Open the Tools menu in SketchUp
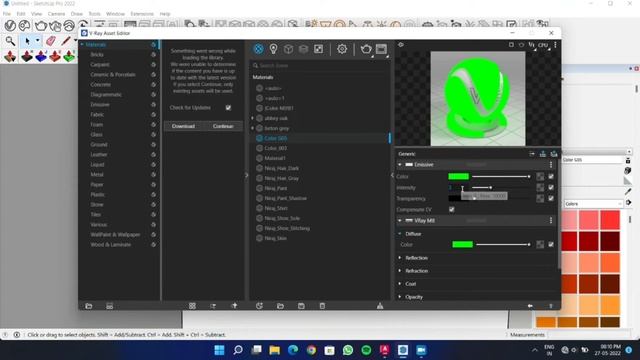Image resolution: width=640 pixels, height=360 pixels. 94,14
